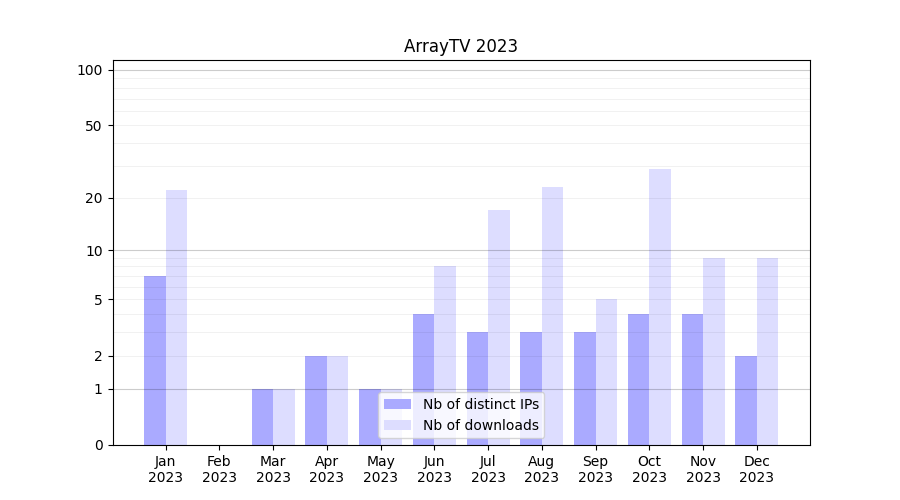Click the 'Nb of downloads' legend swatch
900x500 pixels.
click(x=397, y=425)
